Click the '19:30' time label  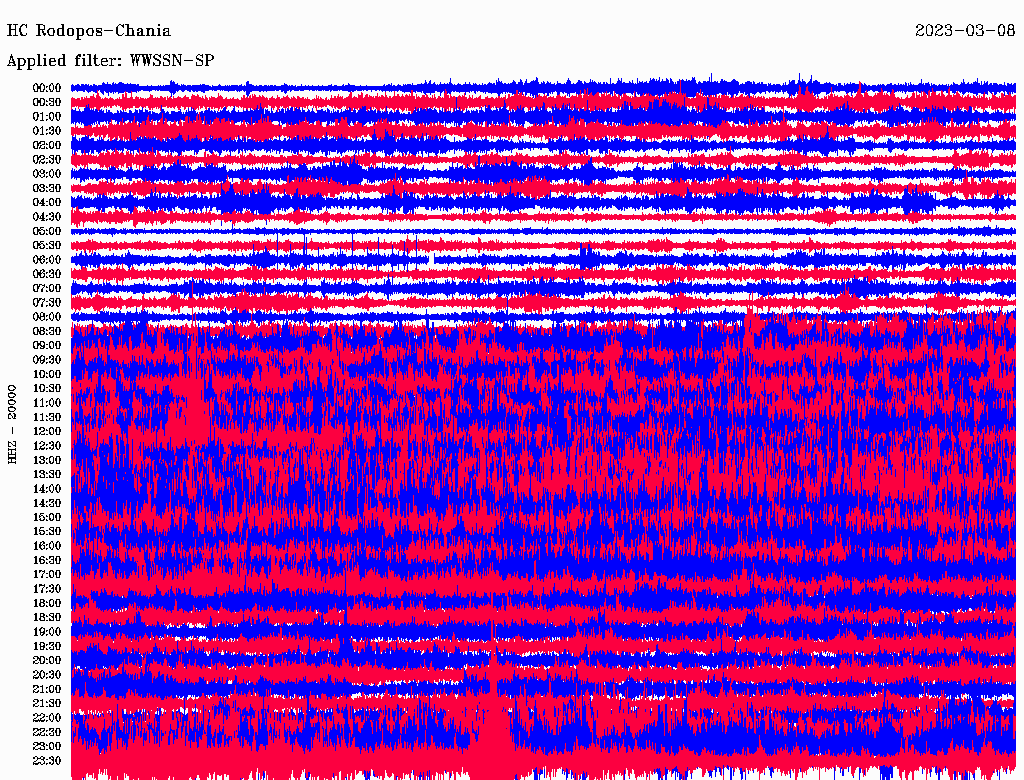coord(47,646)
